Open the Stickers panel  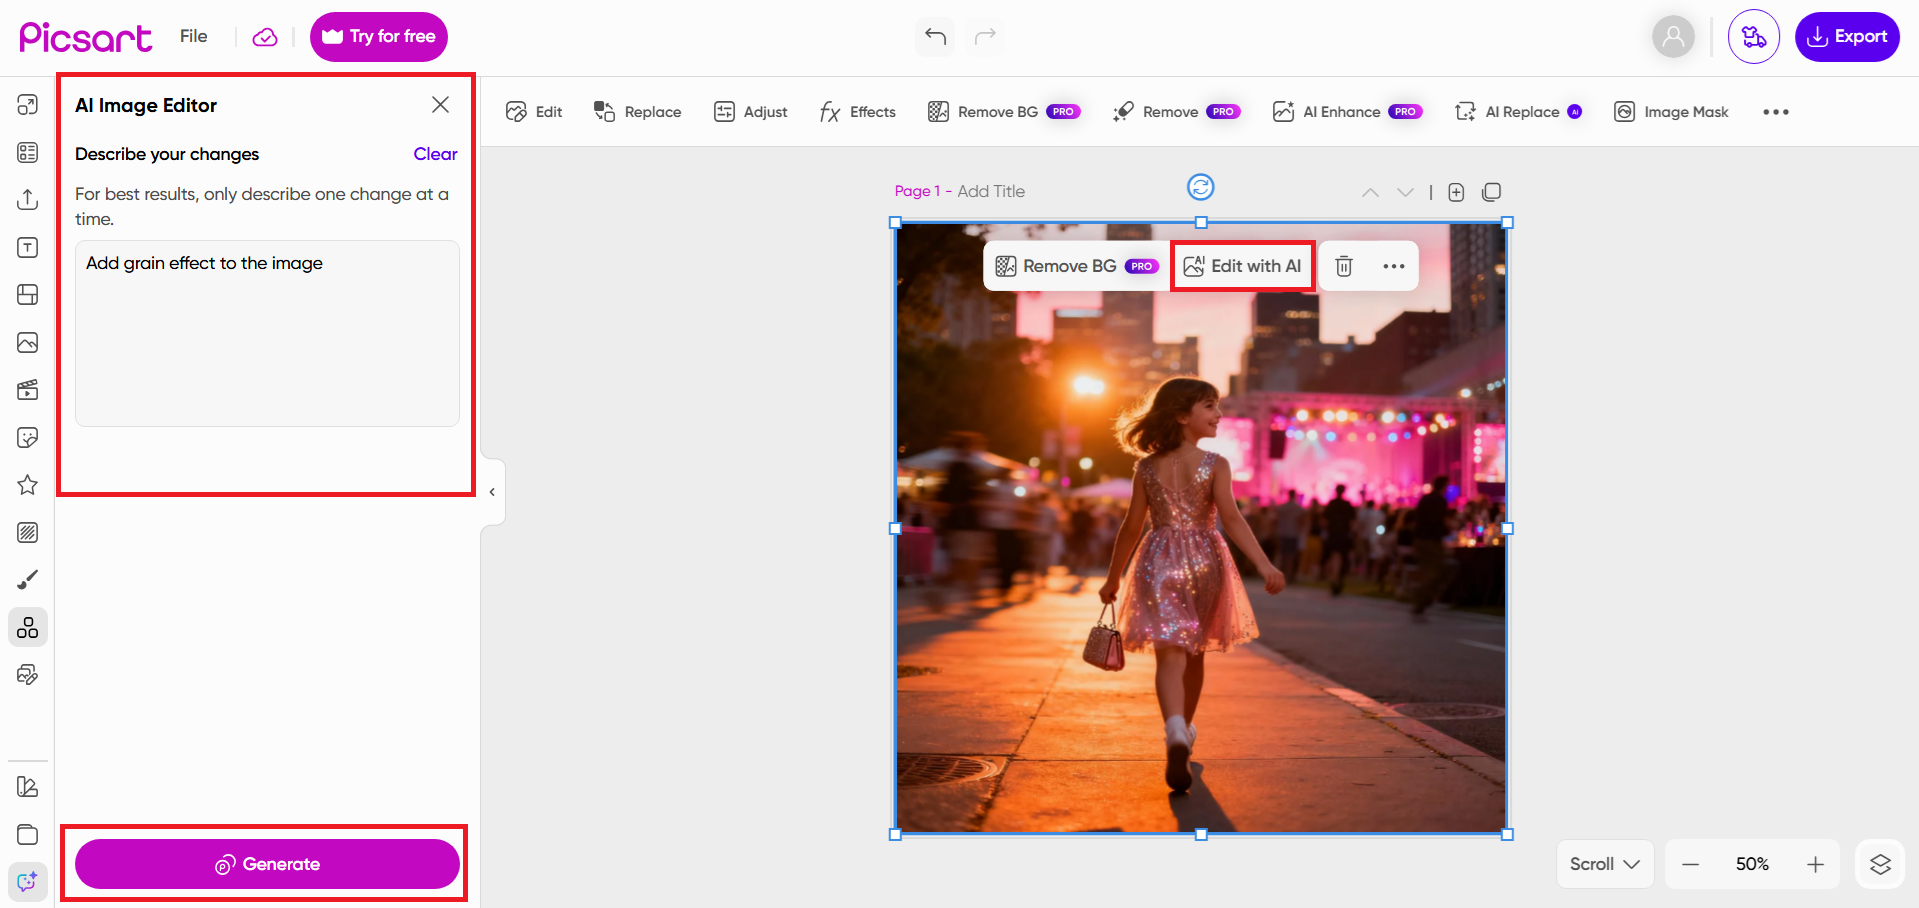[x=27, y=437]
